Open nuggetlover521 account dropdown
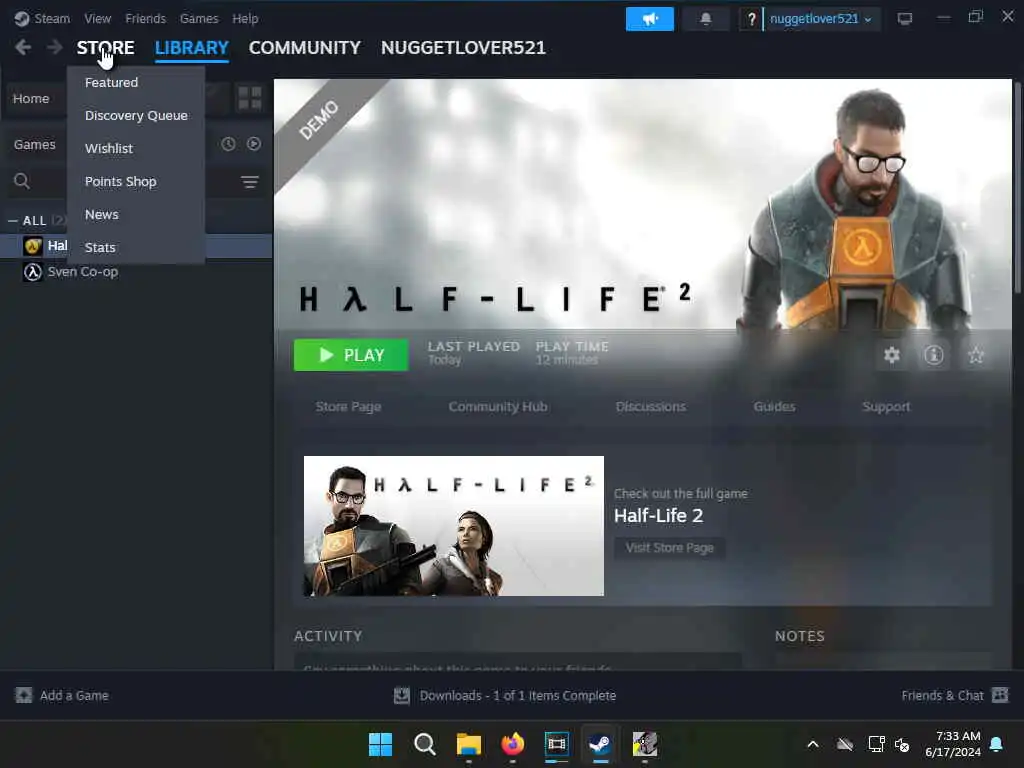Image resolution: width=1024 pixels, height=768 pixels. pos(821,19)
